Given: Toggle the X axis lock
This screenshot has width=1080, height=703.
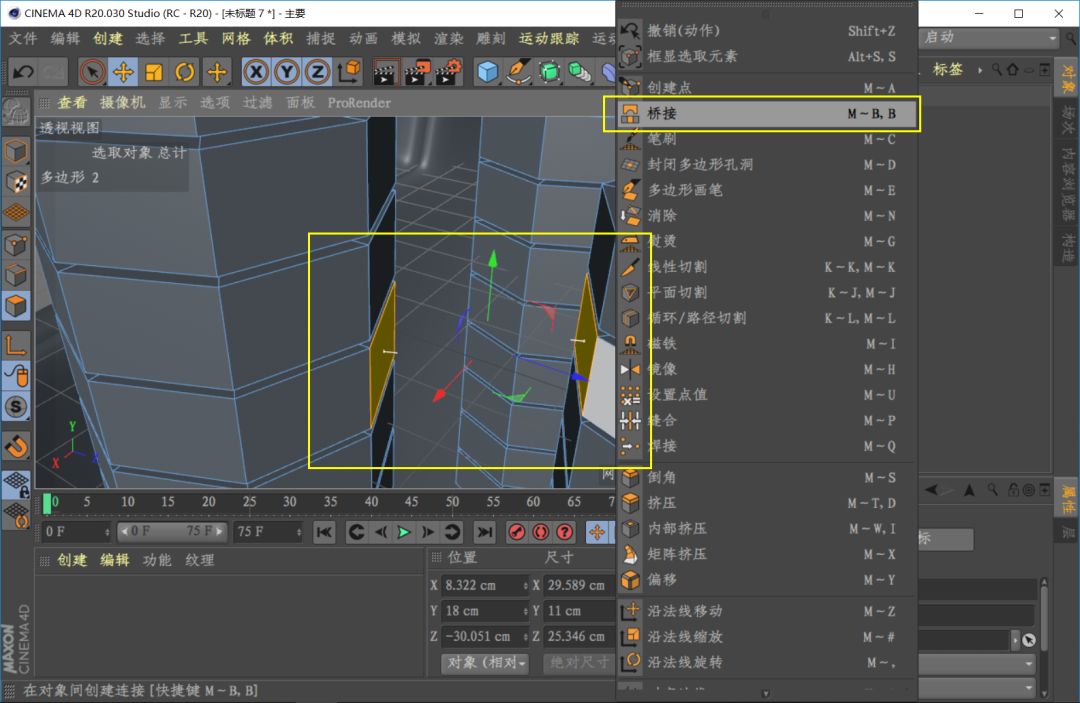Looking at the screenshot, I should [256, 72].
